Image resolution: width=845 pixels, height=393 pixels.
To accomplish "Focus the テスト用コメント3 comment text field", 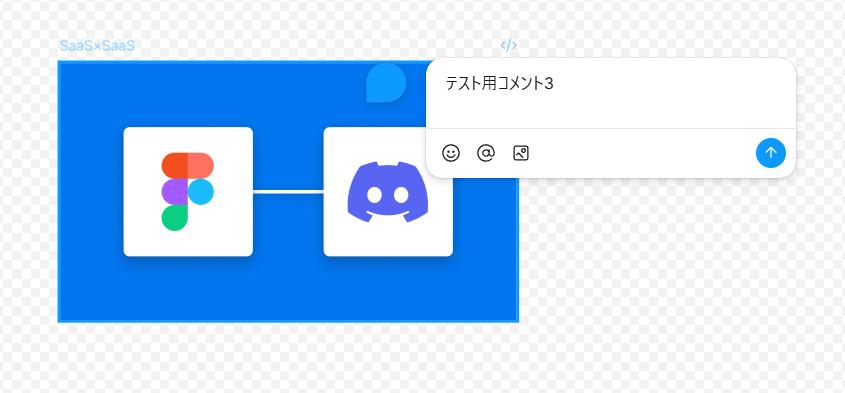I will click(611, 93).
